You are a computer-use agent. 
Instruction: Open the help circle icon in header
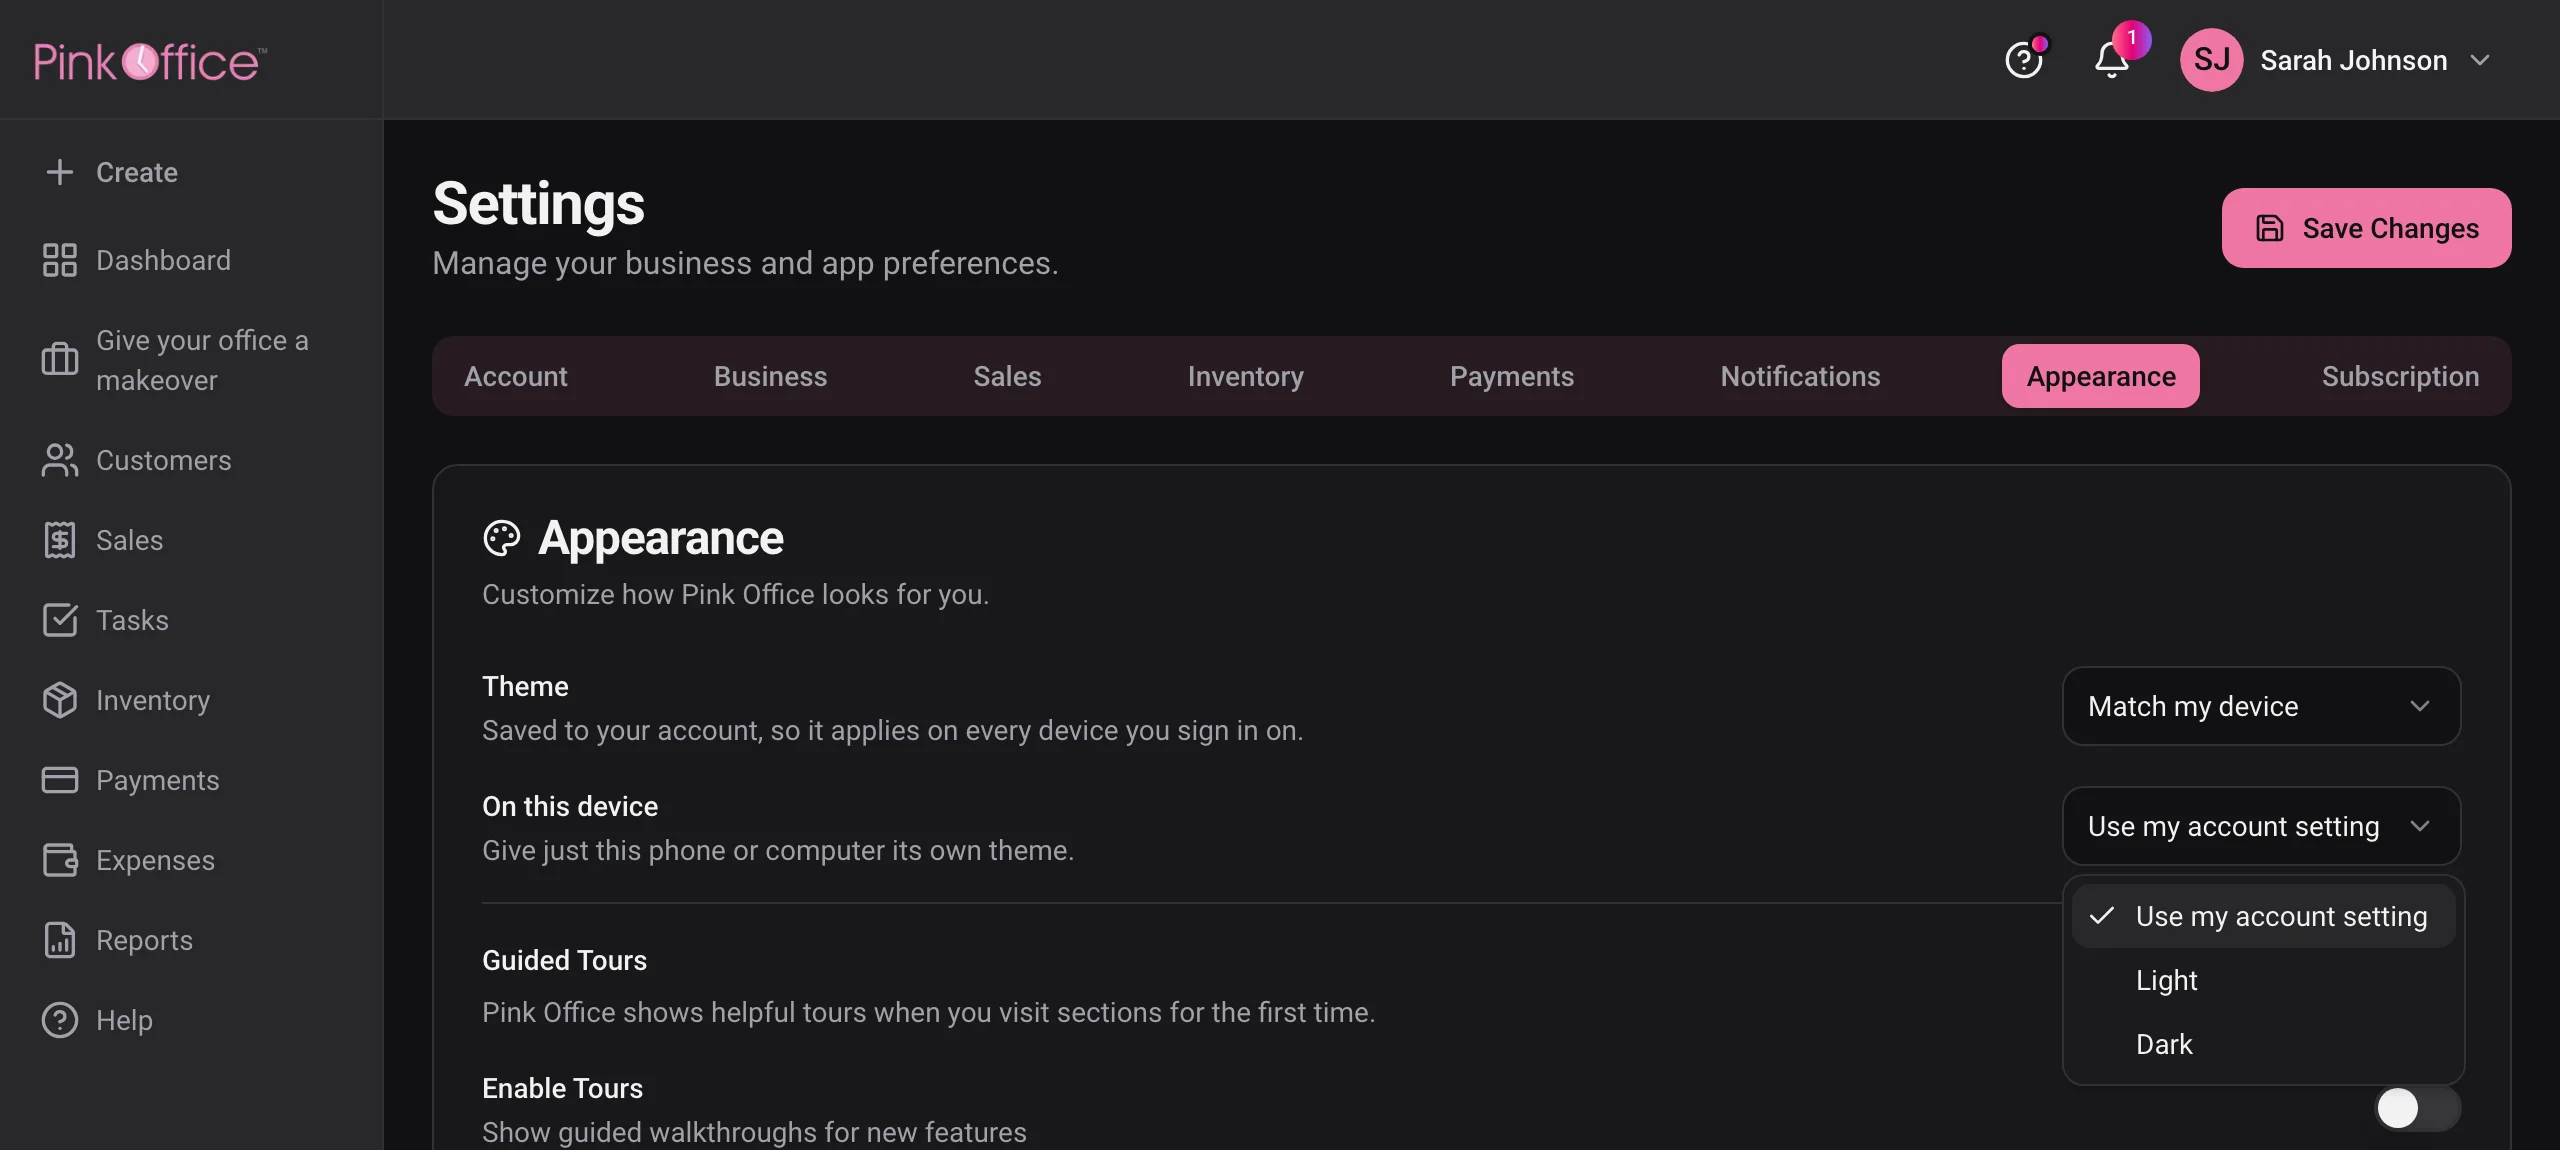pos(2024,60)
